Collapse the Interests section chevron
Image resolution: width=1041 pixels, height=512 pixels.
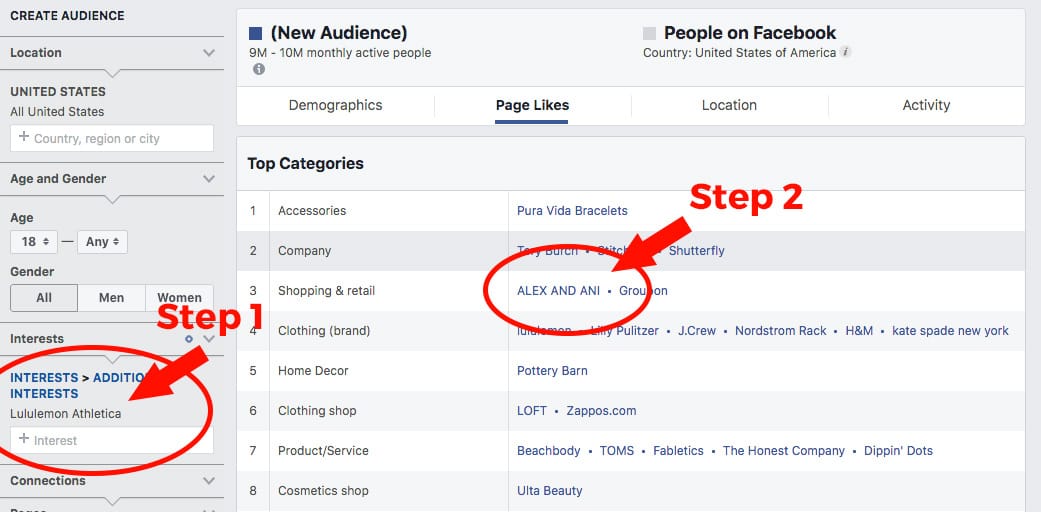pyautogui.click(x=209, y=339)
